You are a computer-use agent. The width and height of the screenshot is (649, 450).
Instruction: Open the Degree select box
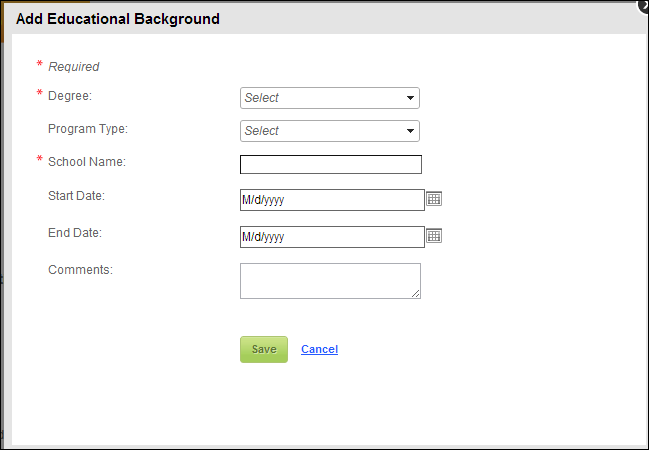click(x=330, y=98)
